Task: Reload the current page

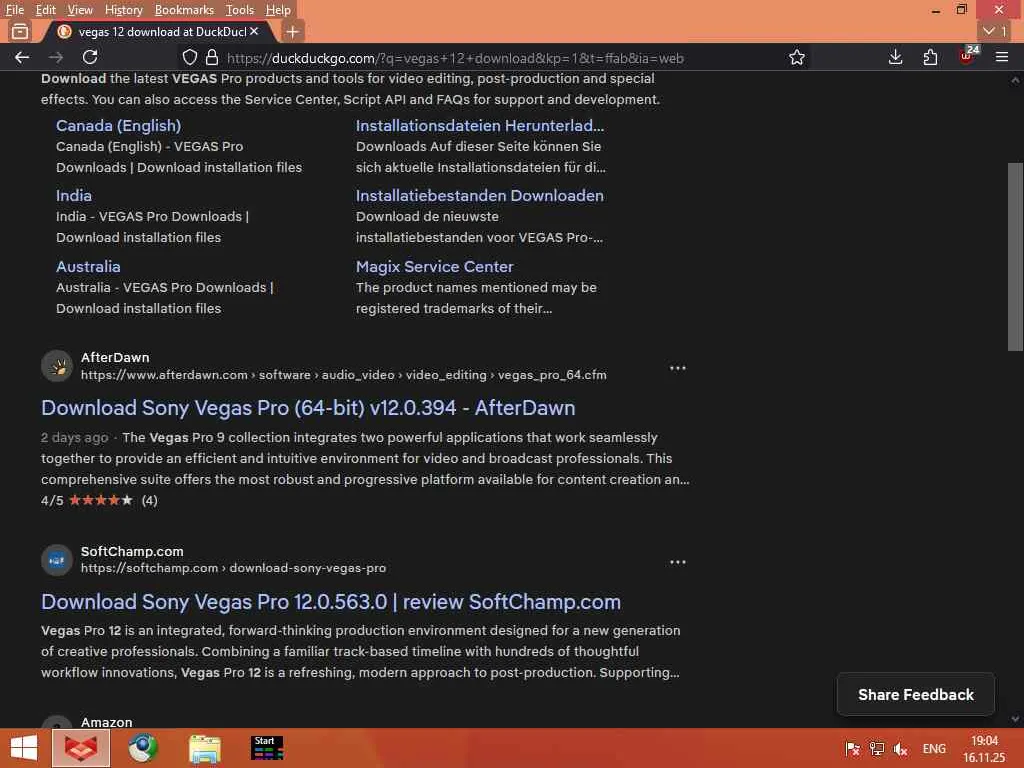Action: (90, 57)
